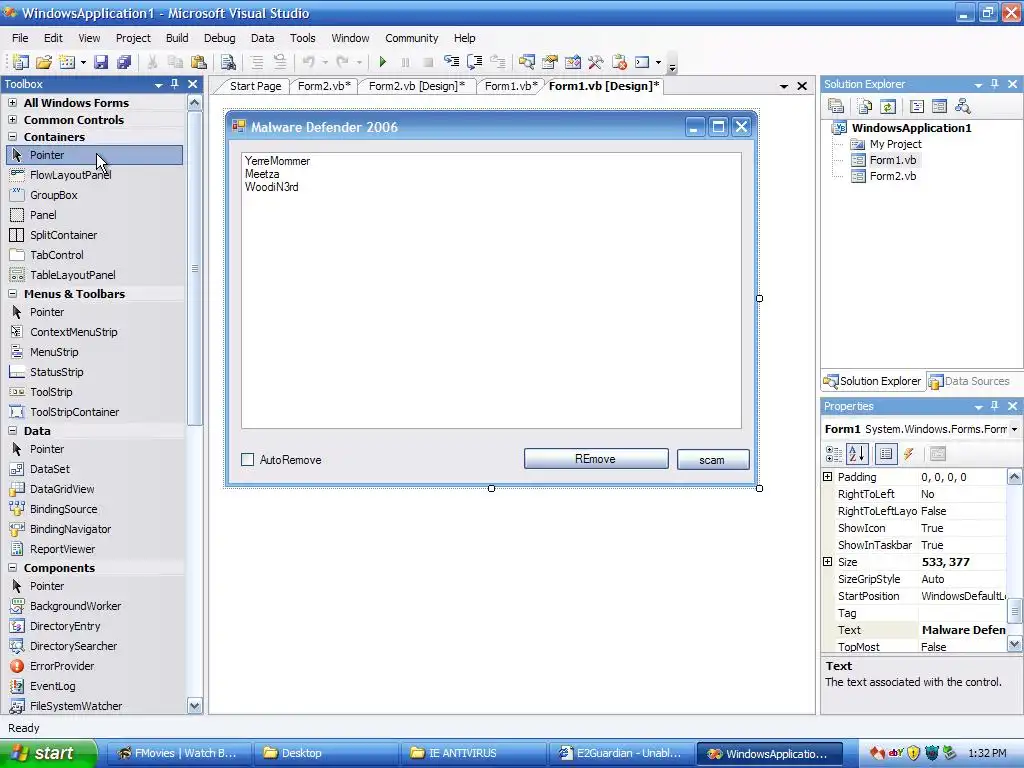Screen dimensions: 1024x768
Task: Click the Save All toolbar icon
Action: point(123,62)
